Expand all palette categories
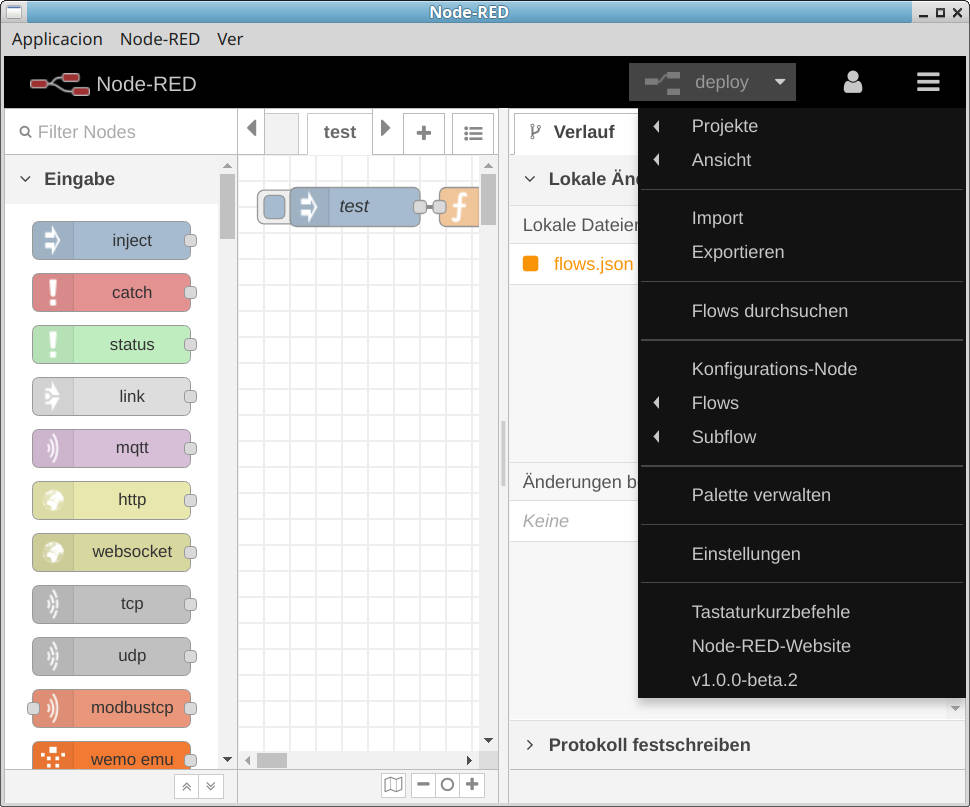Viewport: 970px width, 807px height. point(210,787)
